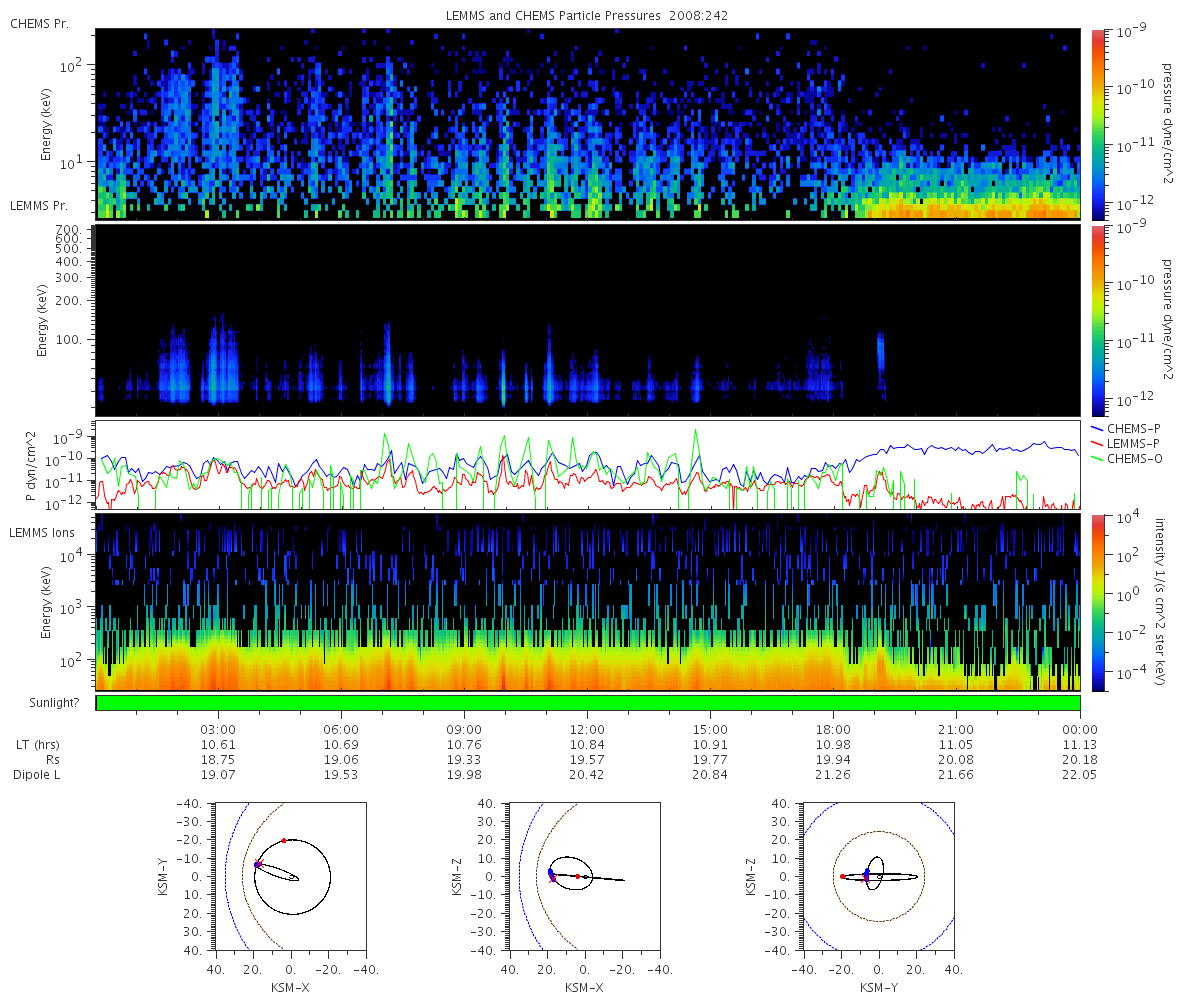This screenshot has height=1000, width=1200.
Task: Click the 03:00 time axis label
Action: point(218,730)
